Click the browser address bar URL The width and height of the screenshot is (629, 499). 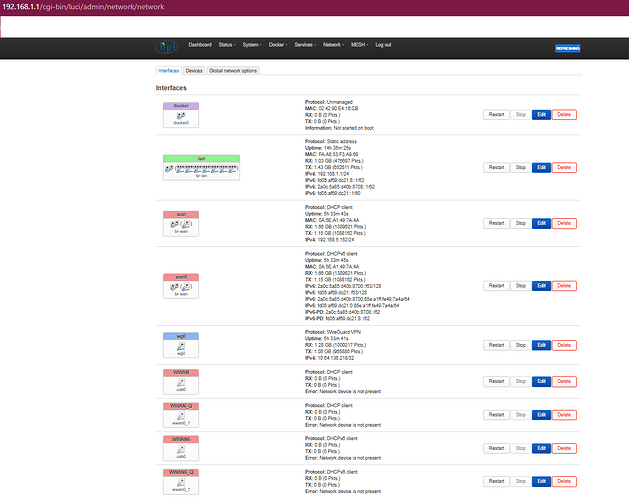click(x=83, y=7)
